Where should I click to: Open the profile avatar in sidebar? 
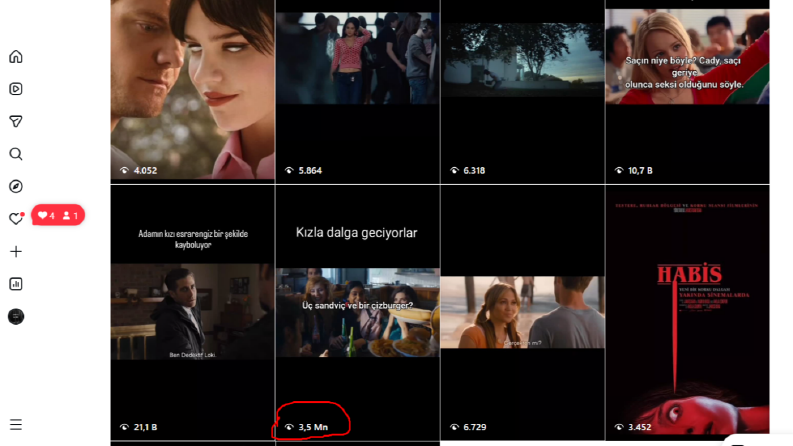(16, 317)
